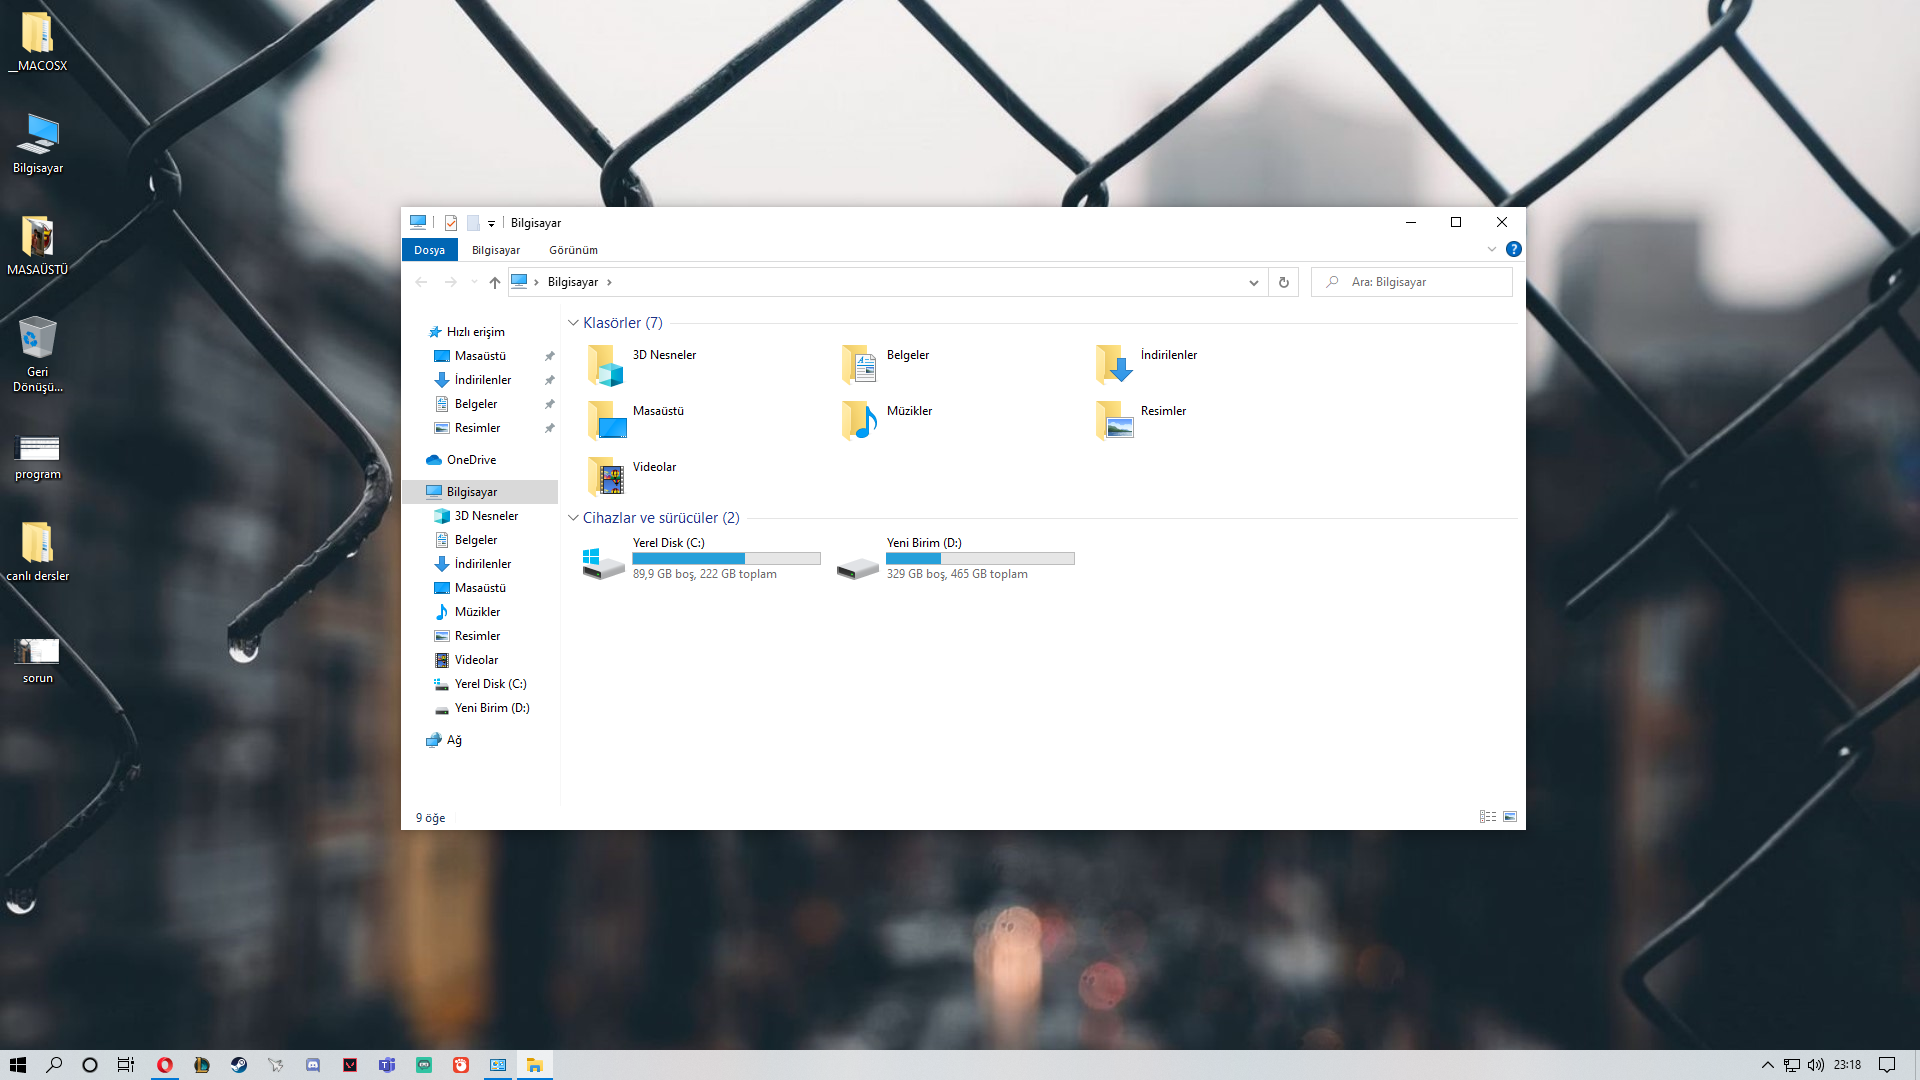This screenshot has height=1080, width=1920.
Task: Select OneDrive in navigation pane
Action: (471, 460)
